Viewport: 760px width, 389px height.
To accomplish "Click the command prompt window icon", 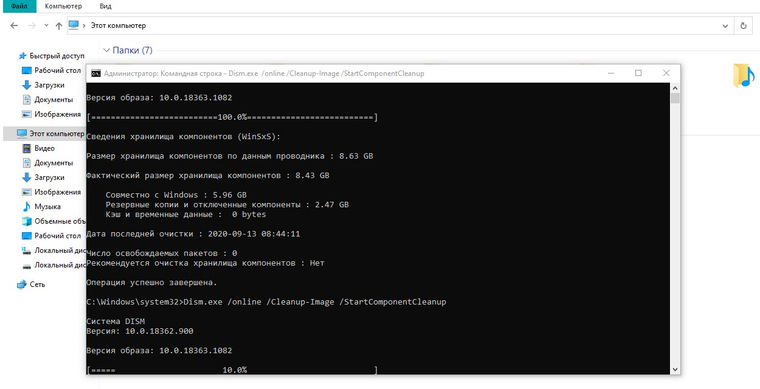I will 96,73.
